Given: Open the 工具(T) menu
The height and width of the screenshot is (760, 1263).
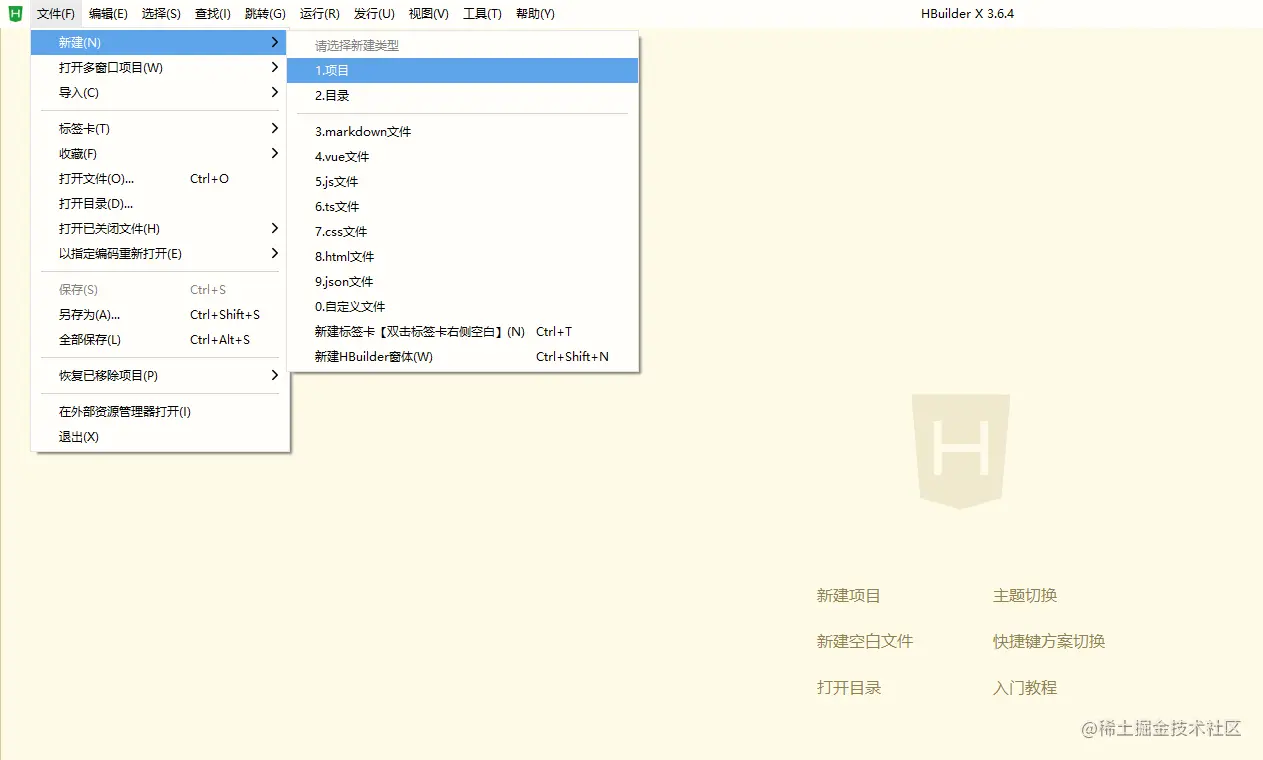Looking at the screenshot, I should (x=482, y=14).
